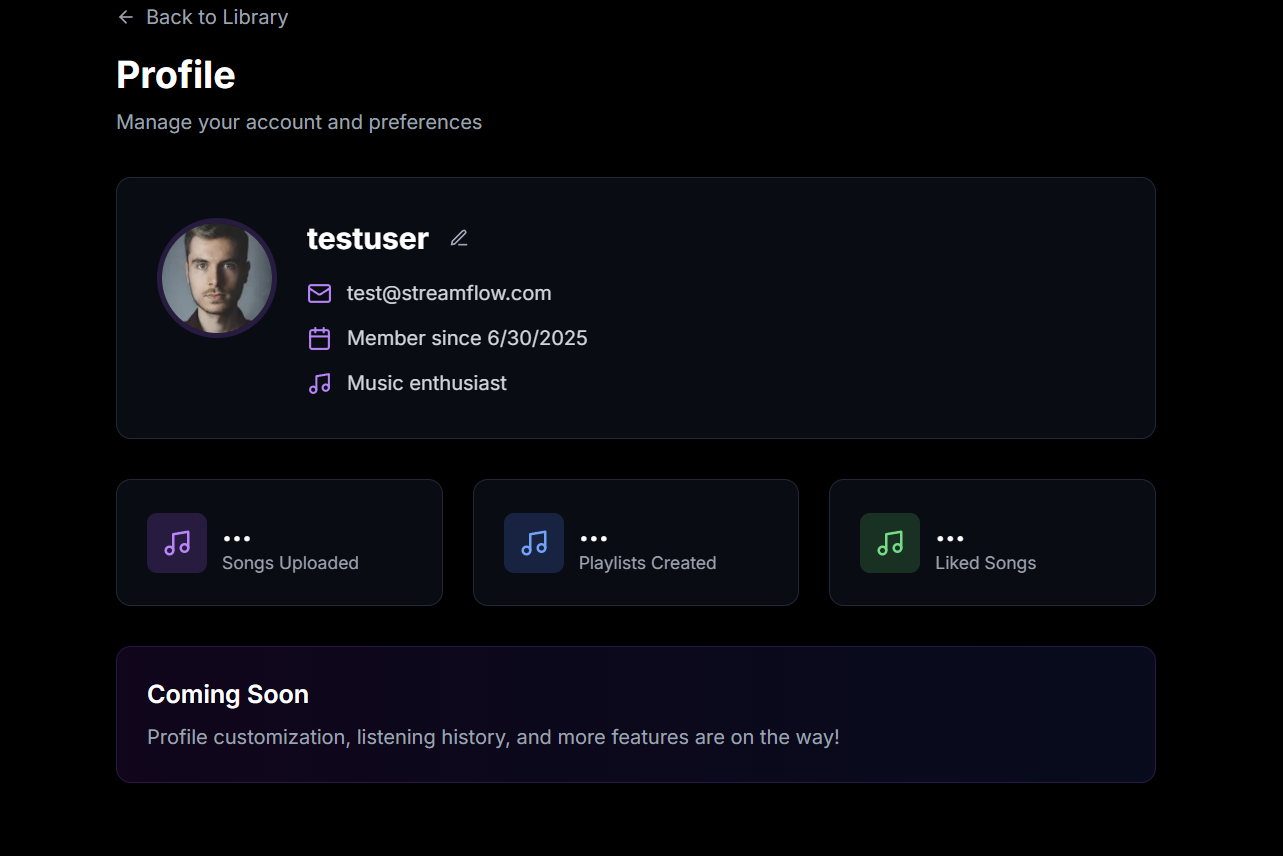Click the loading dots above Playlists Created
The width and height of the screenshot is (1283, 856).
[x=593, y=539]
